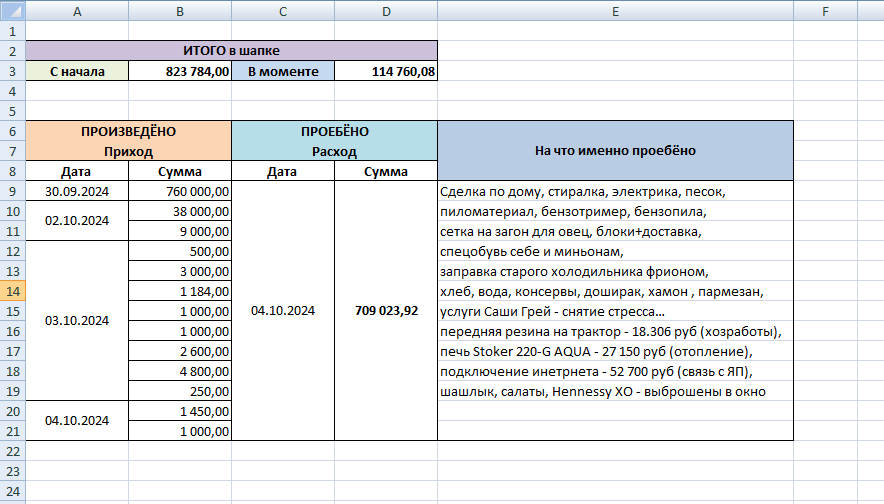Select the cell with 114 760,08
Screen dimensions: 884x504
point(386,71)
